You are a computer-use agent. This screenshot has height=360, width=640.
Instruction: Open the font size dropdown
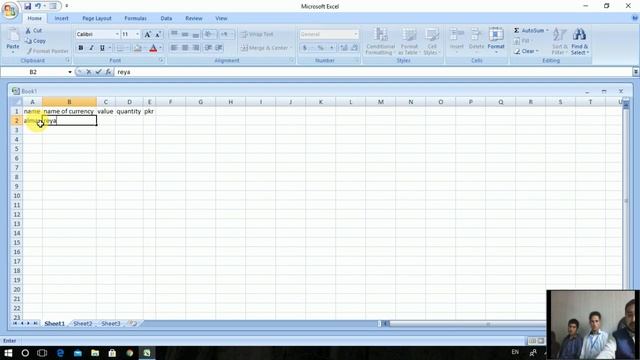(x=138, y=34)
